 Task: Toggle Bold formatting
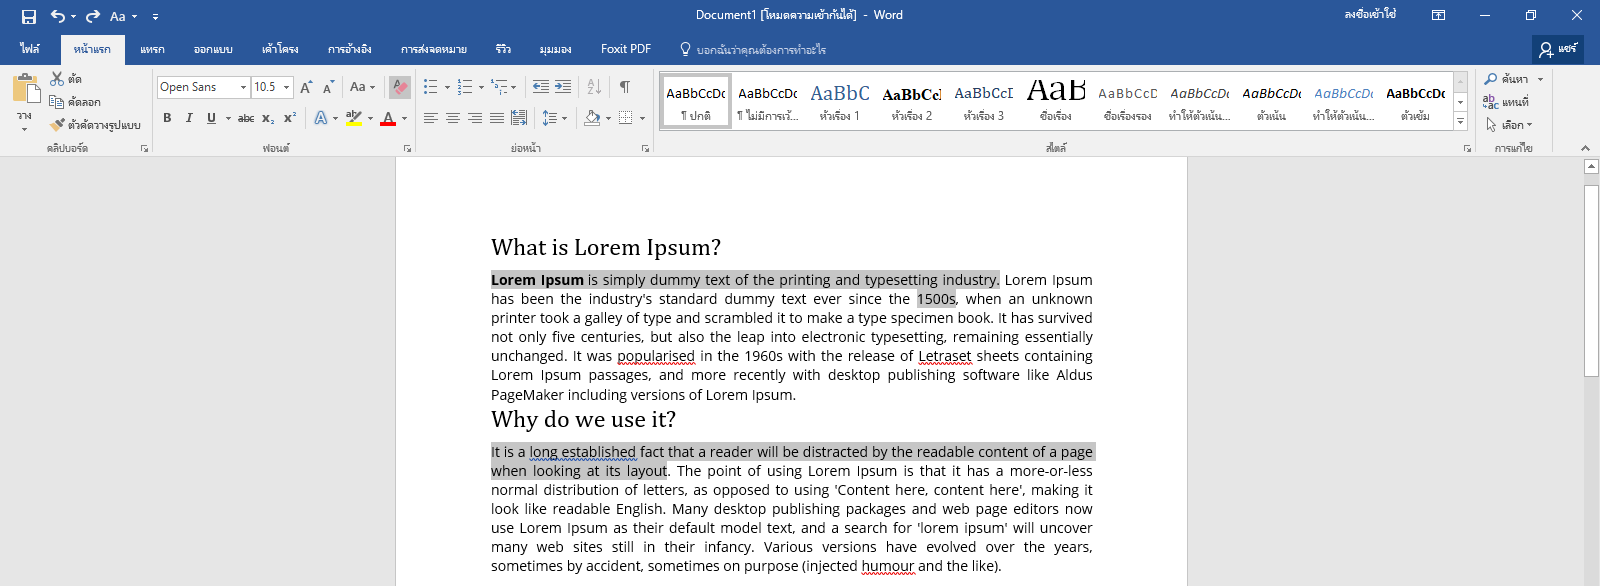tap(167, 118)
